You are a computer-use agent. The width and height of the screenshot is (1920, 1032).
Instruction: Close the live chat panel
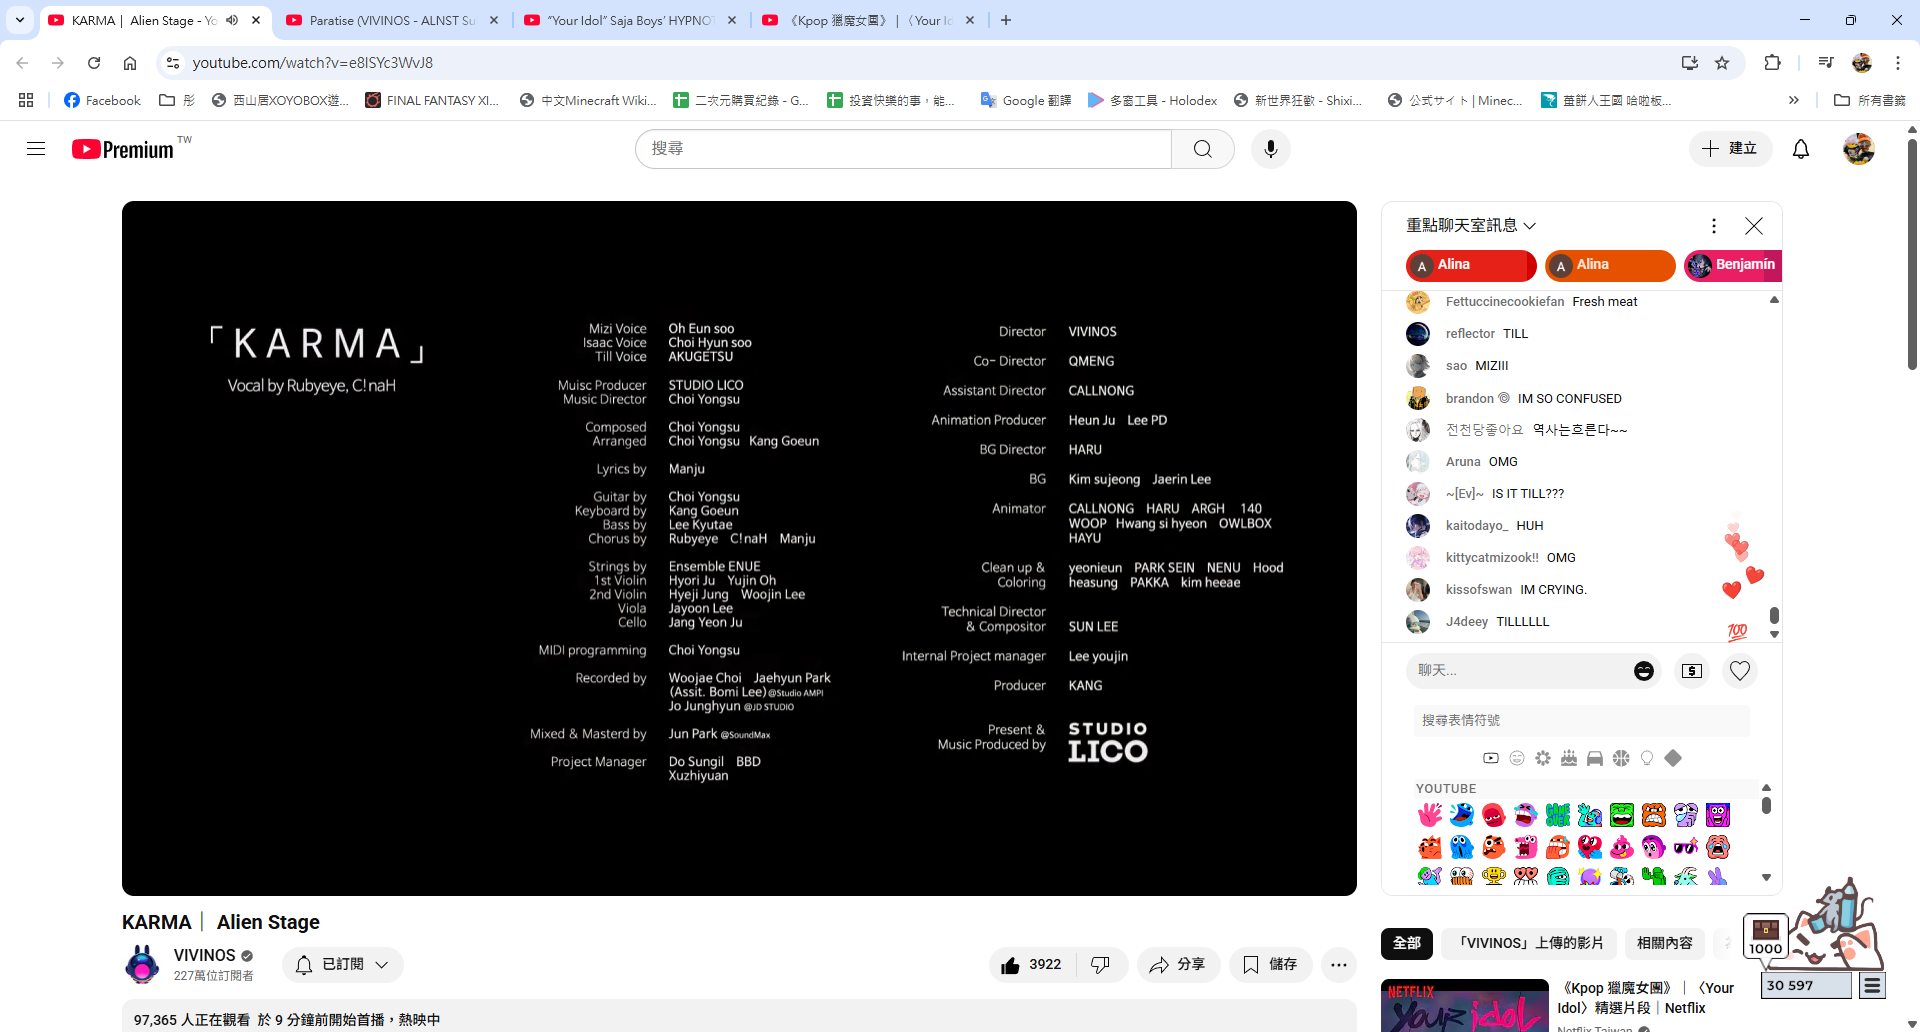click(1754, 226)
